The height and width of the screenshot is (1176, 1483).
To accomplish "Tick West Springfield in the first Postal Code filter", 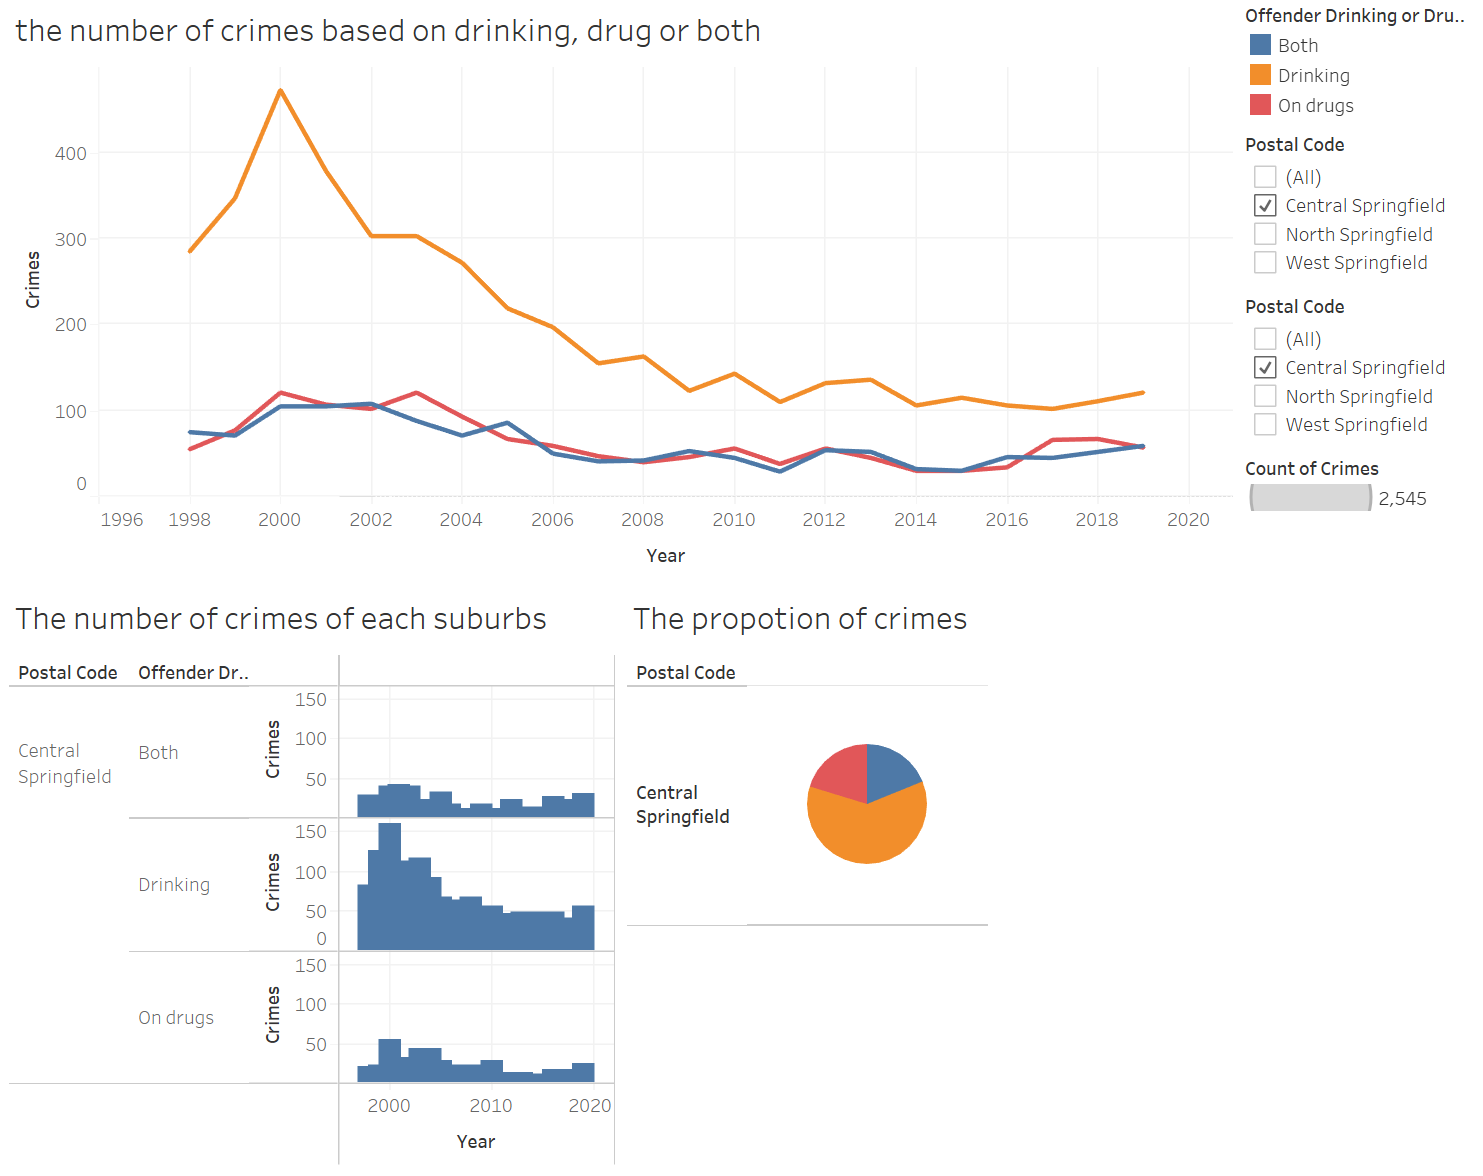I will [x=1265, y=263].
